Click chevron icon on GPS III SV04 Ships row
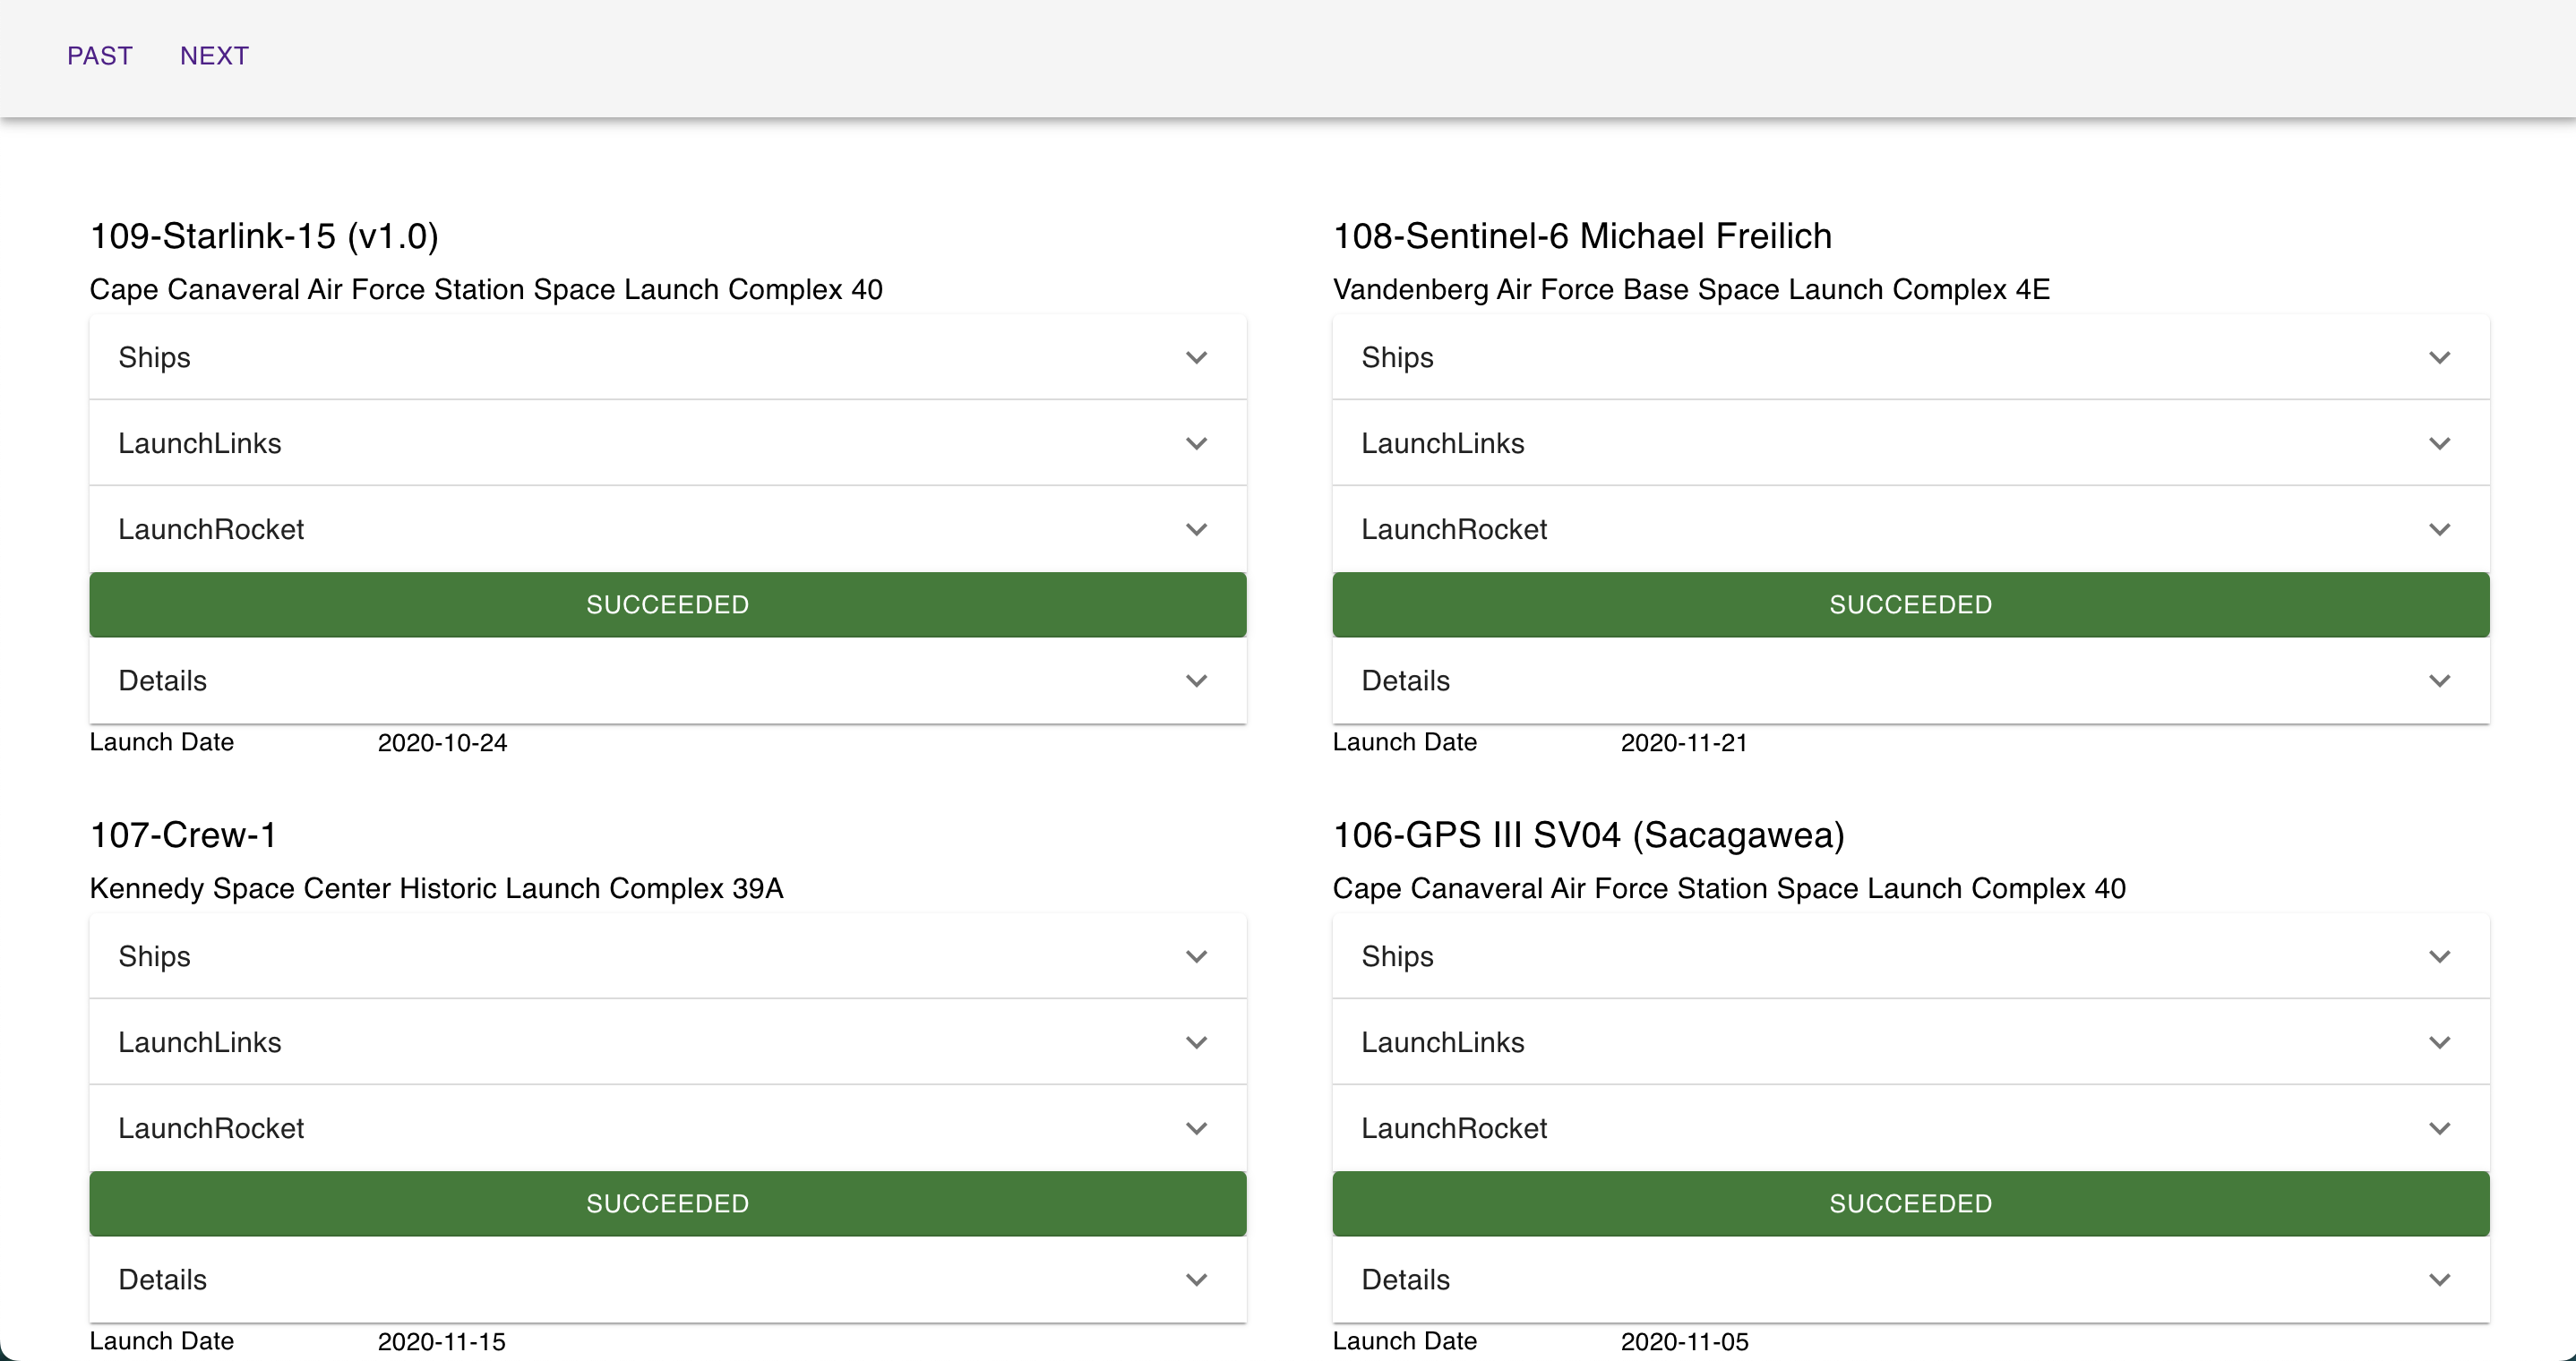 coord(2439,956)
